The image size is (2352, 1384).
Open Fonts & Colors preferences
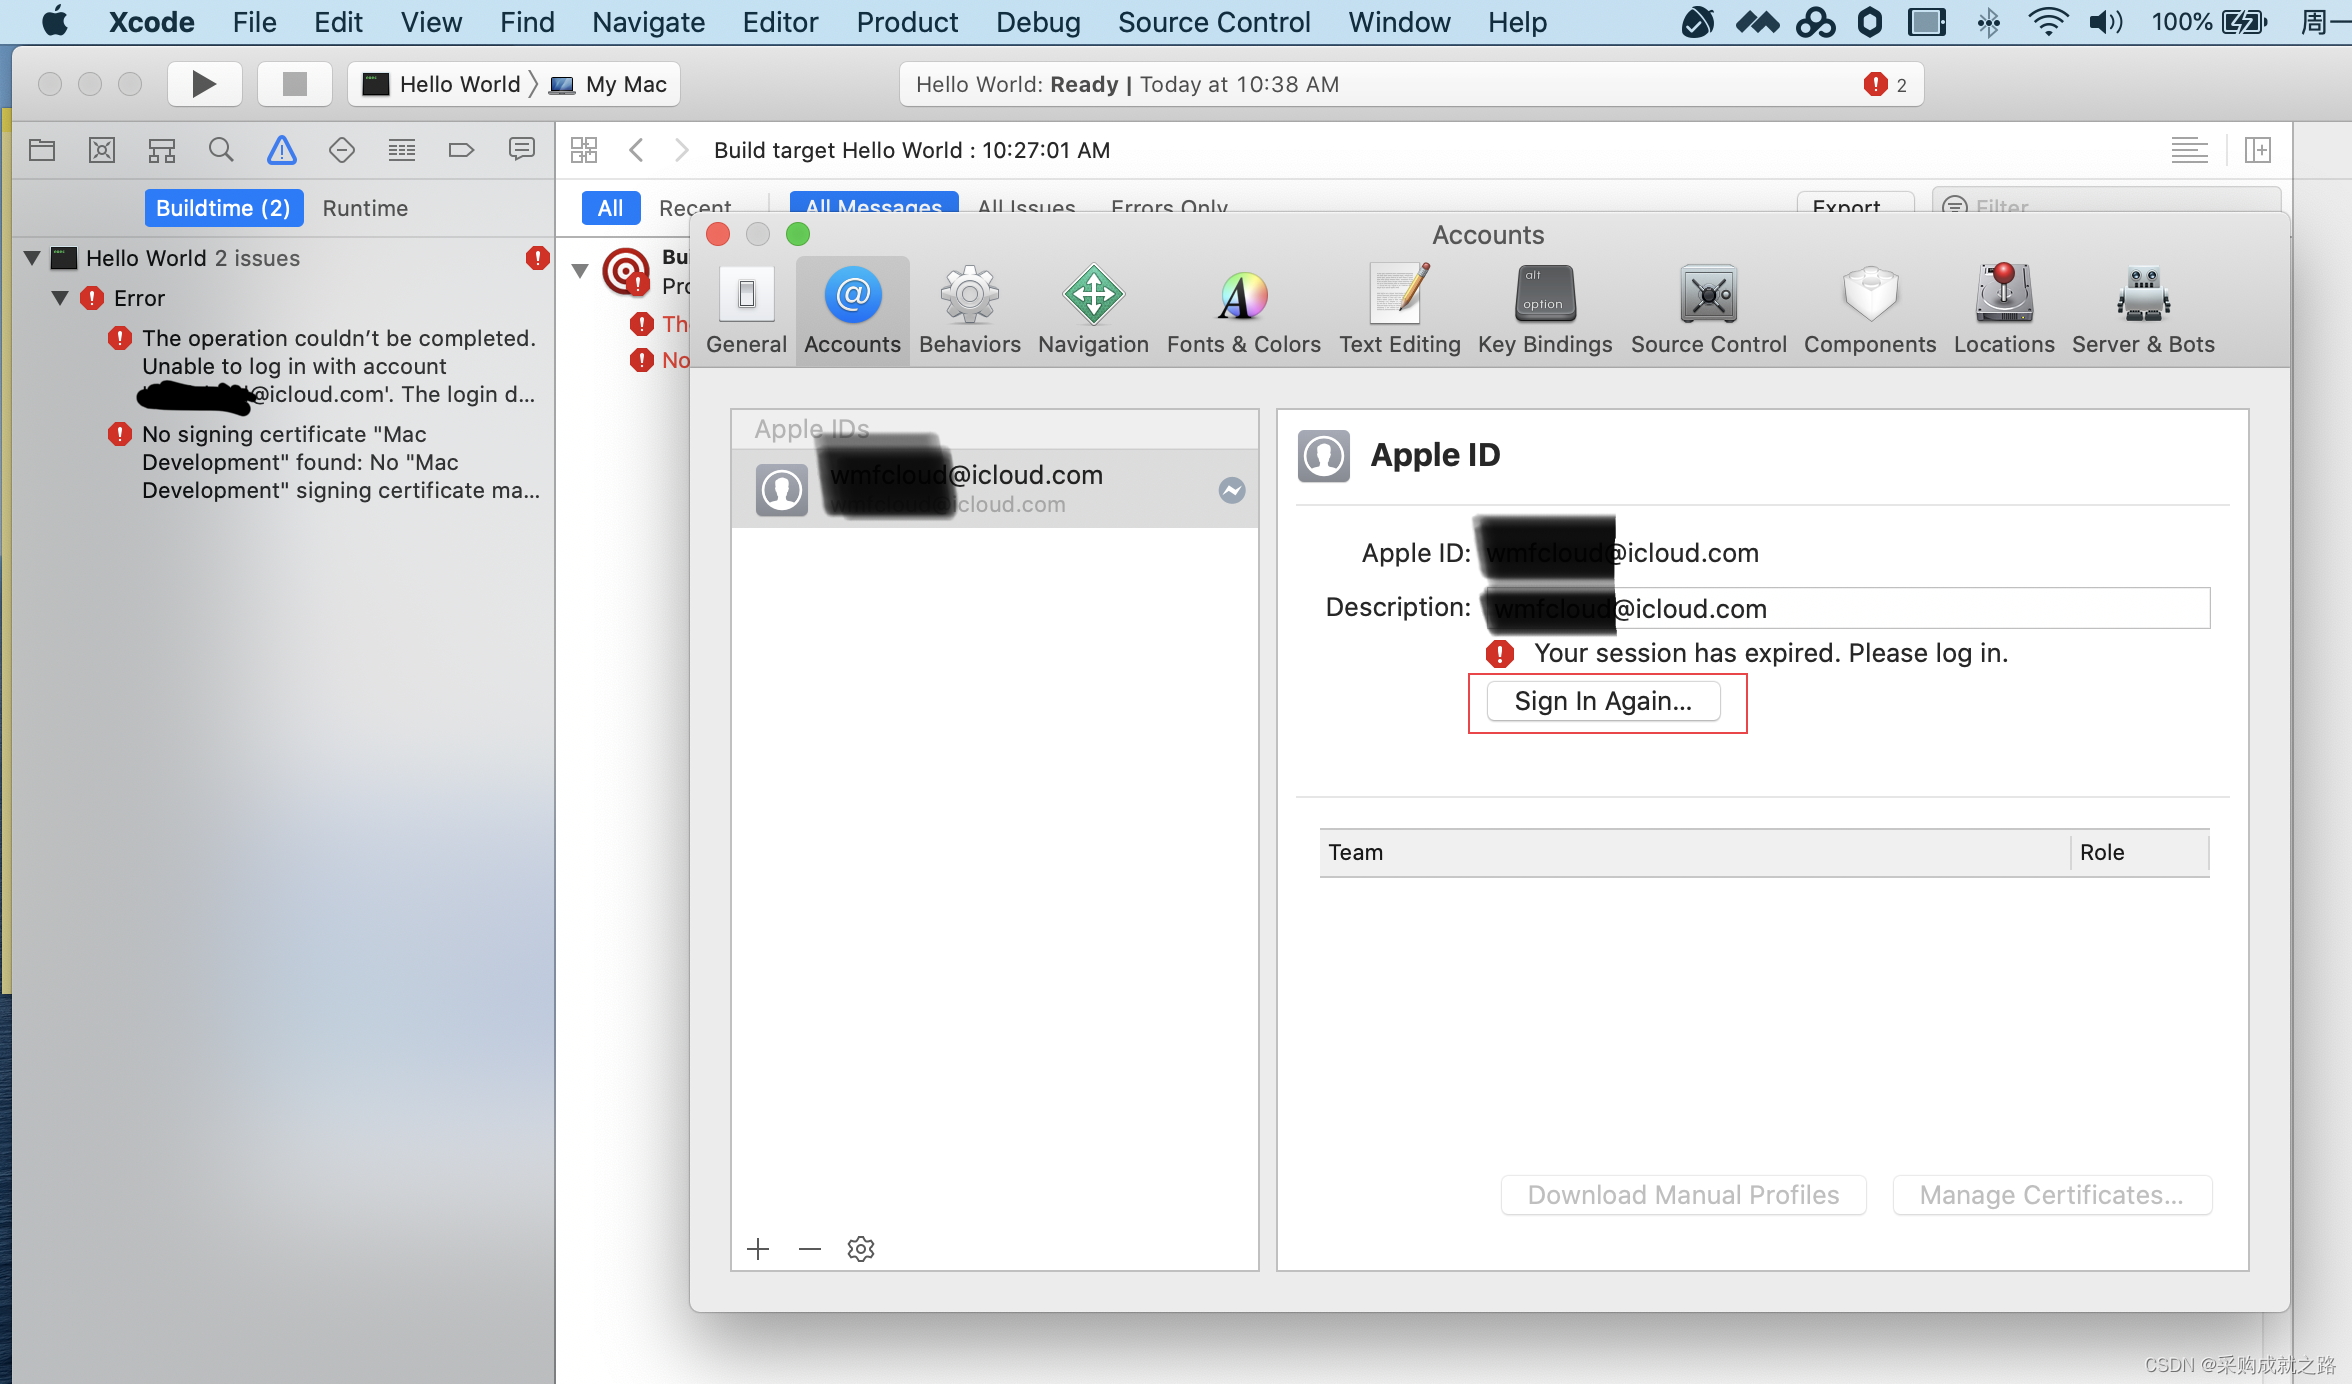pyautogui.click(x=1243, y=310)
